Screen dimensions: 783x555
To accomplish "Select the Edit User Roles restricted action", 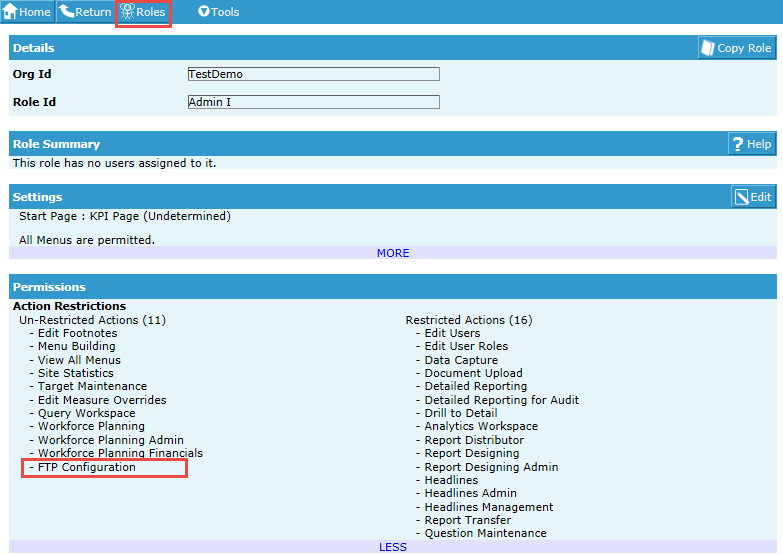I will pyautogui.click(x=466, y=346).
